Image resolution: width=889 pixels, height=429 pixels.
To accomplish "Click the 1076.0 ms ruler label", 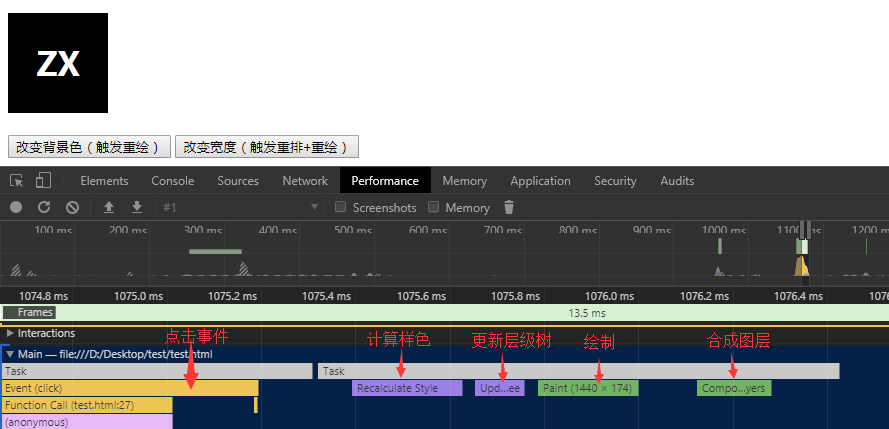I will [x=609, y=296].
